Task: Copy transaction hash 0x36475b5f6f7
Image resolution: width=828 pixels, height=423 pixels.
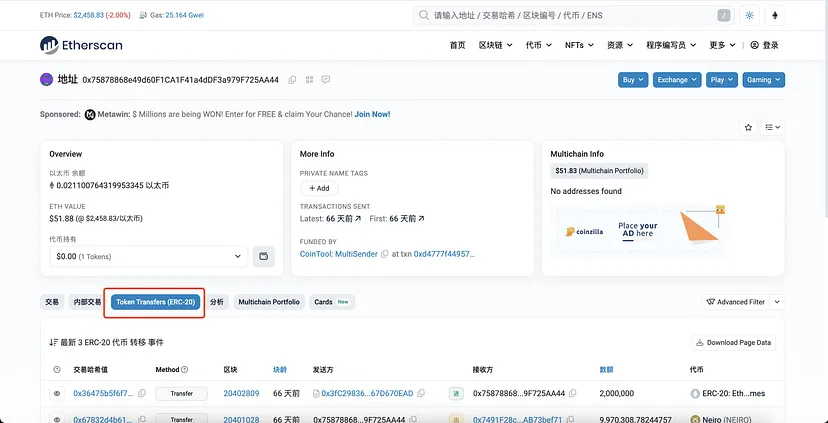Action: pyautogui.click(x=142, y=393)
